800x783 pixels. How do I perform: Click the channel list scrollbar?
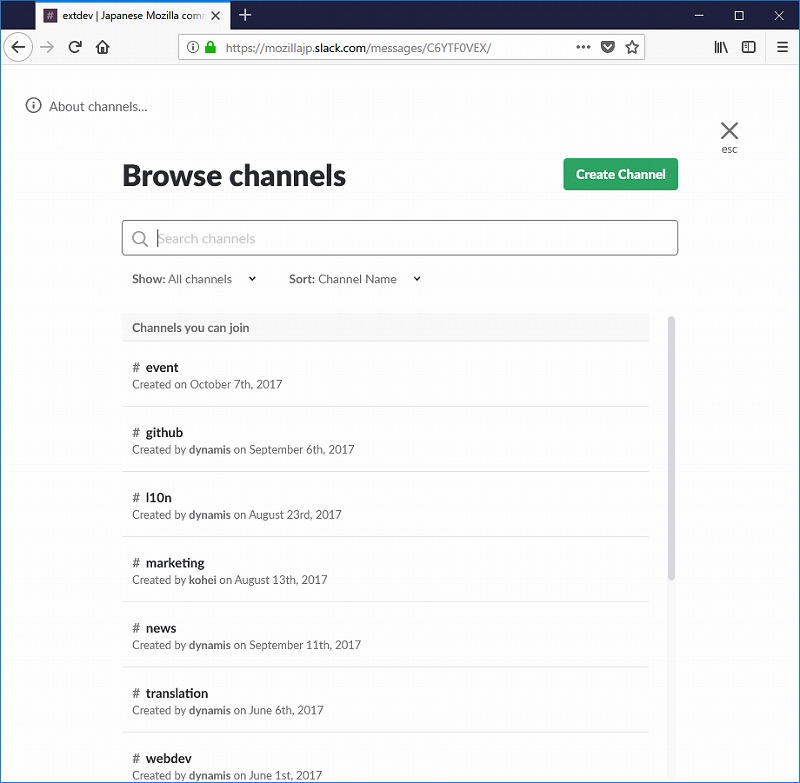pos(671,448)
